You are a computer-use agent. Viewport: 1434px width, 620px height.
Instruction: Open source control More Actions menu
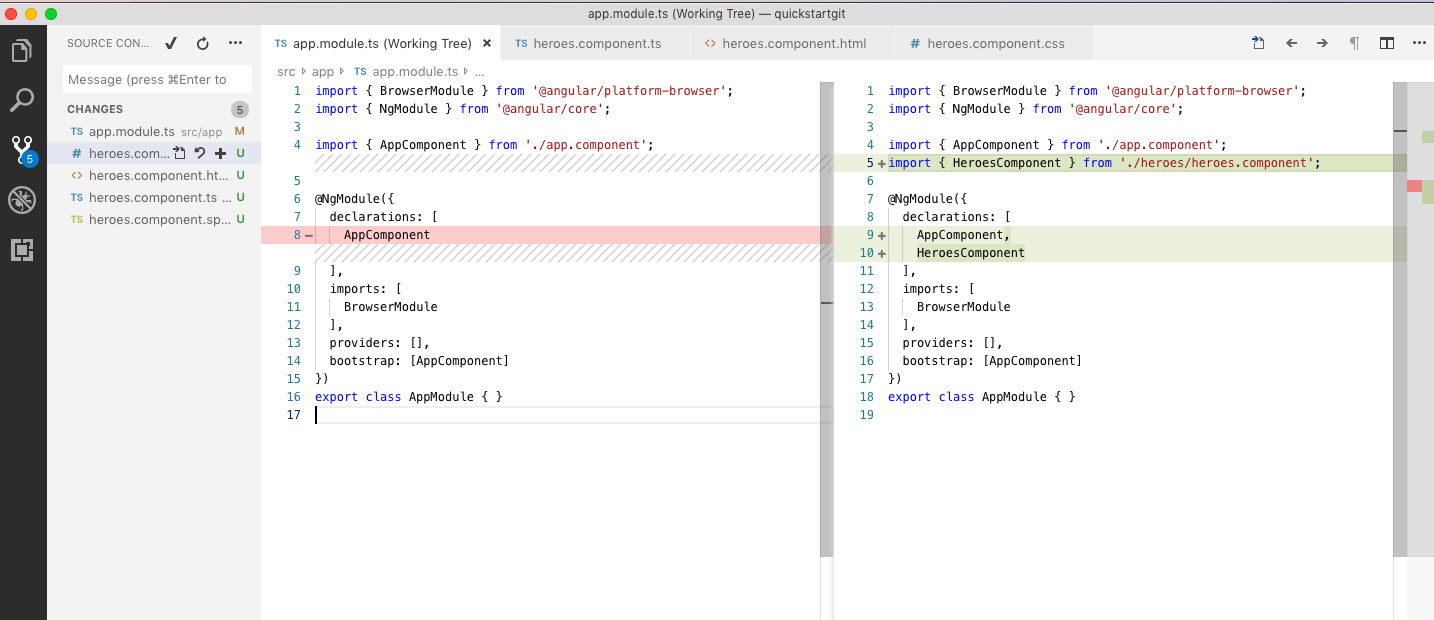(x=236, y=43)
